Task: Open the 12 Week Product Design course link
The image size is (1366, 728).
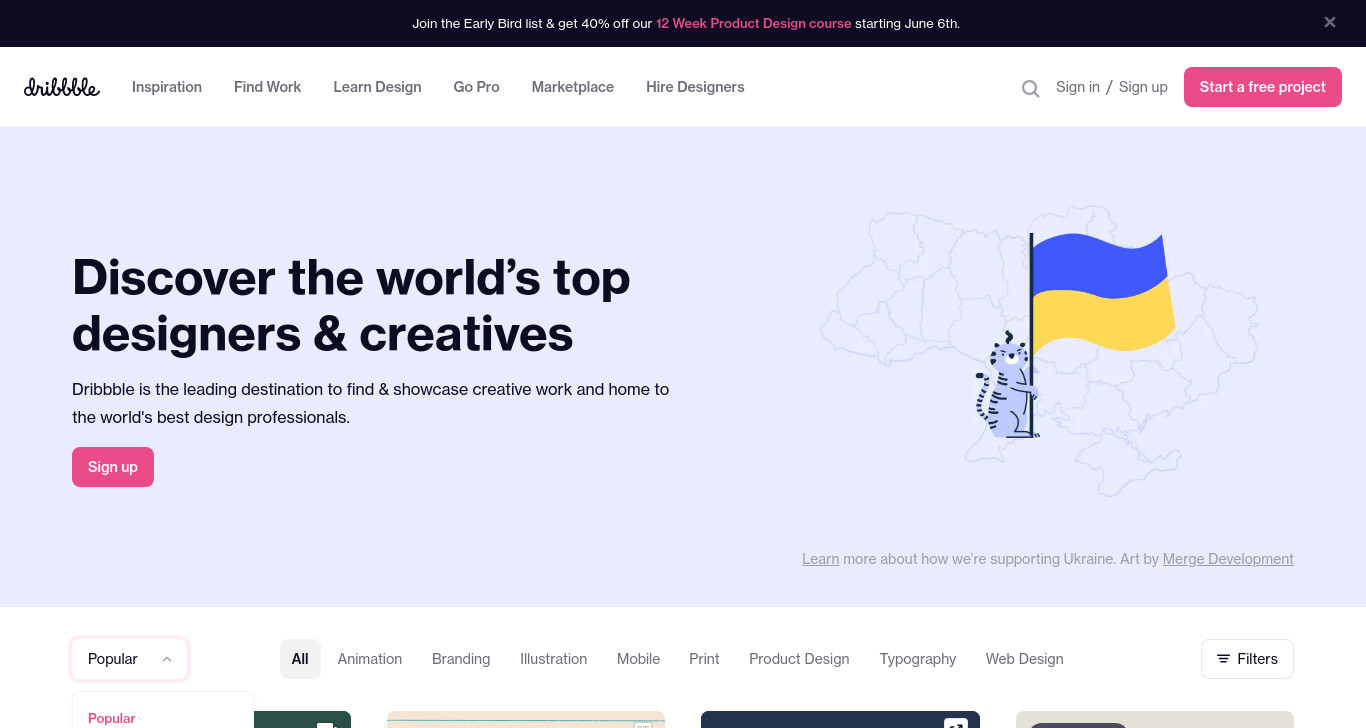Action: (x=754, y=23)
